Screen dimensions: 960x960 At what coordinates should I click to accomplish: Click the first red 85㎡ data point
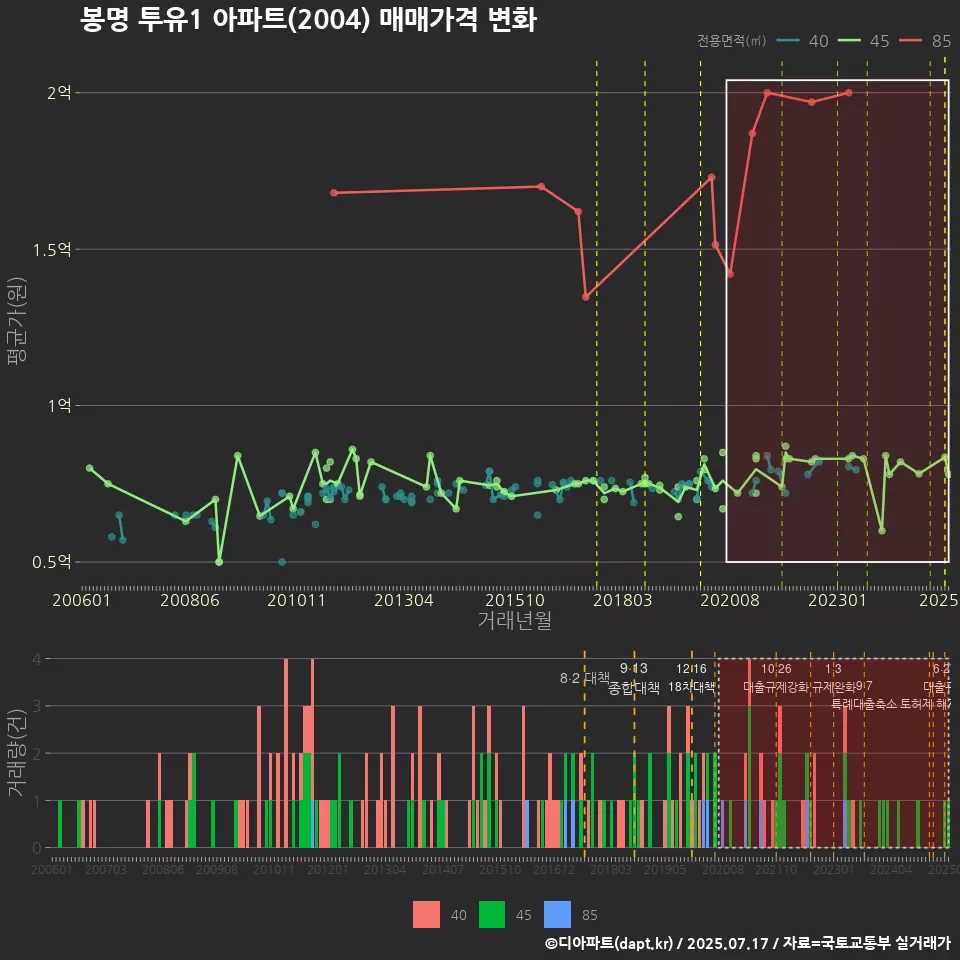click(x=334, y=193)
